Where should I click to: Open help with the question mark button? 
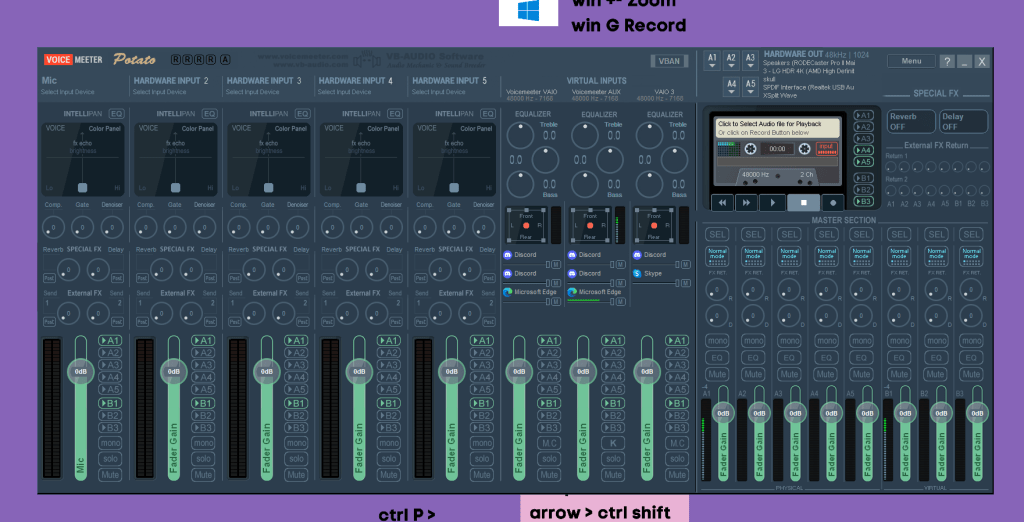[947, 61]
